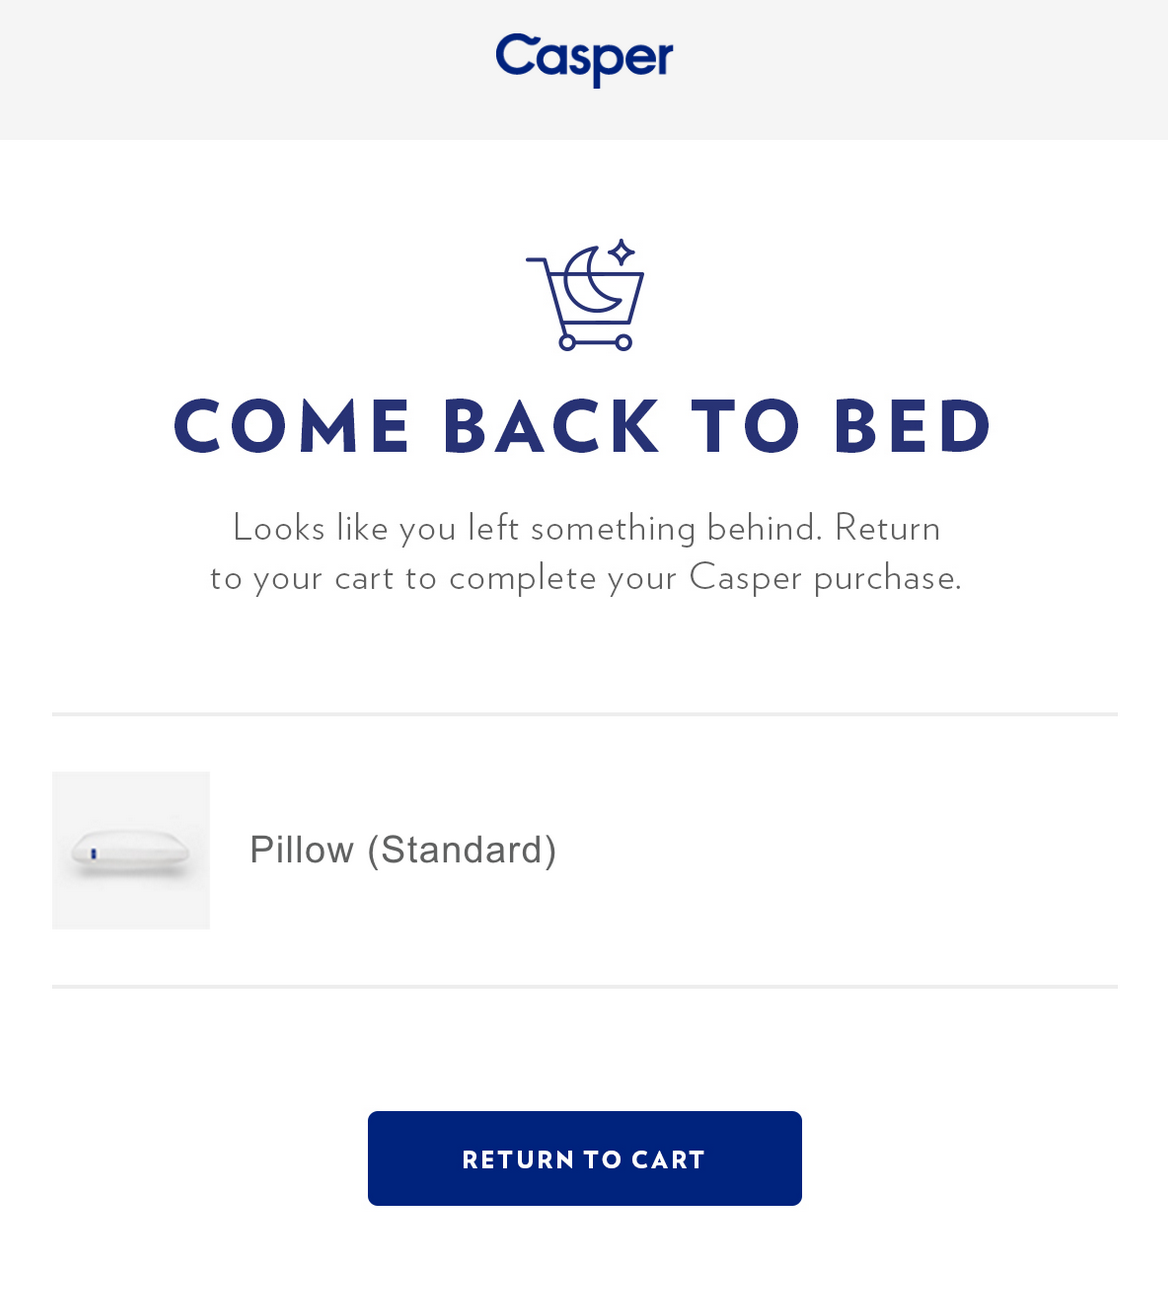Click the cart icon's right wheel
The image size is (1168, 1306).
pyautogui.click(x=623, y=342)
